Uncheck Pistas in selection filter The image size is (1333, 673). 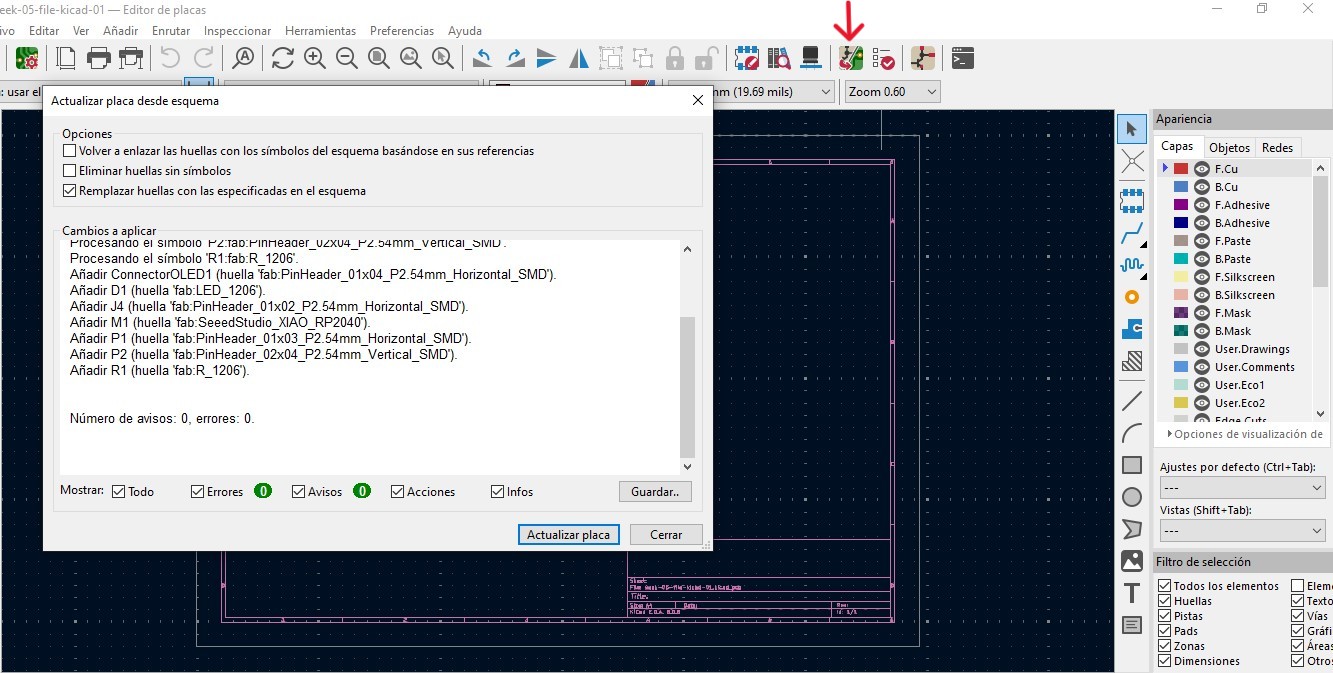[x=1164, y=616]
